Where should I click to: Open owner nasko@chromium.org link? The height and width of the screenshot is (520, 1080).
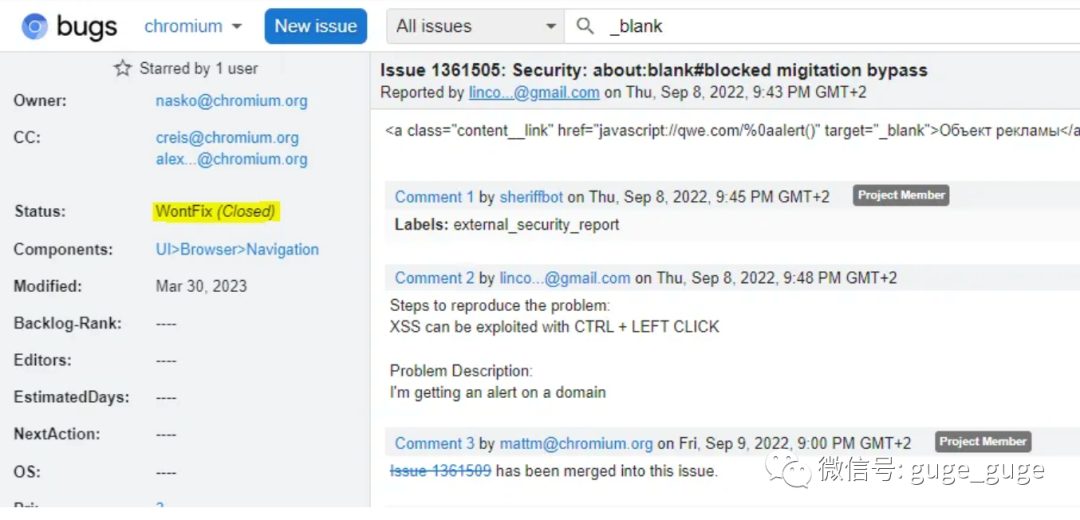[x=231, y=101]
